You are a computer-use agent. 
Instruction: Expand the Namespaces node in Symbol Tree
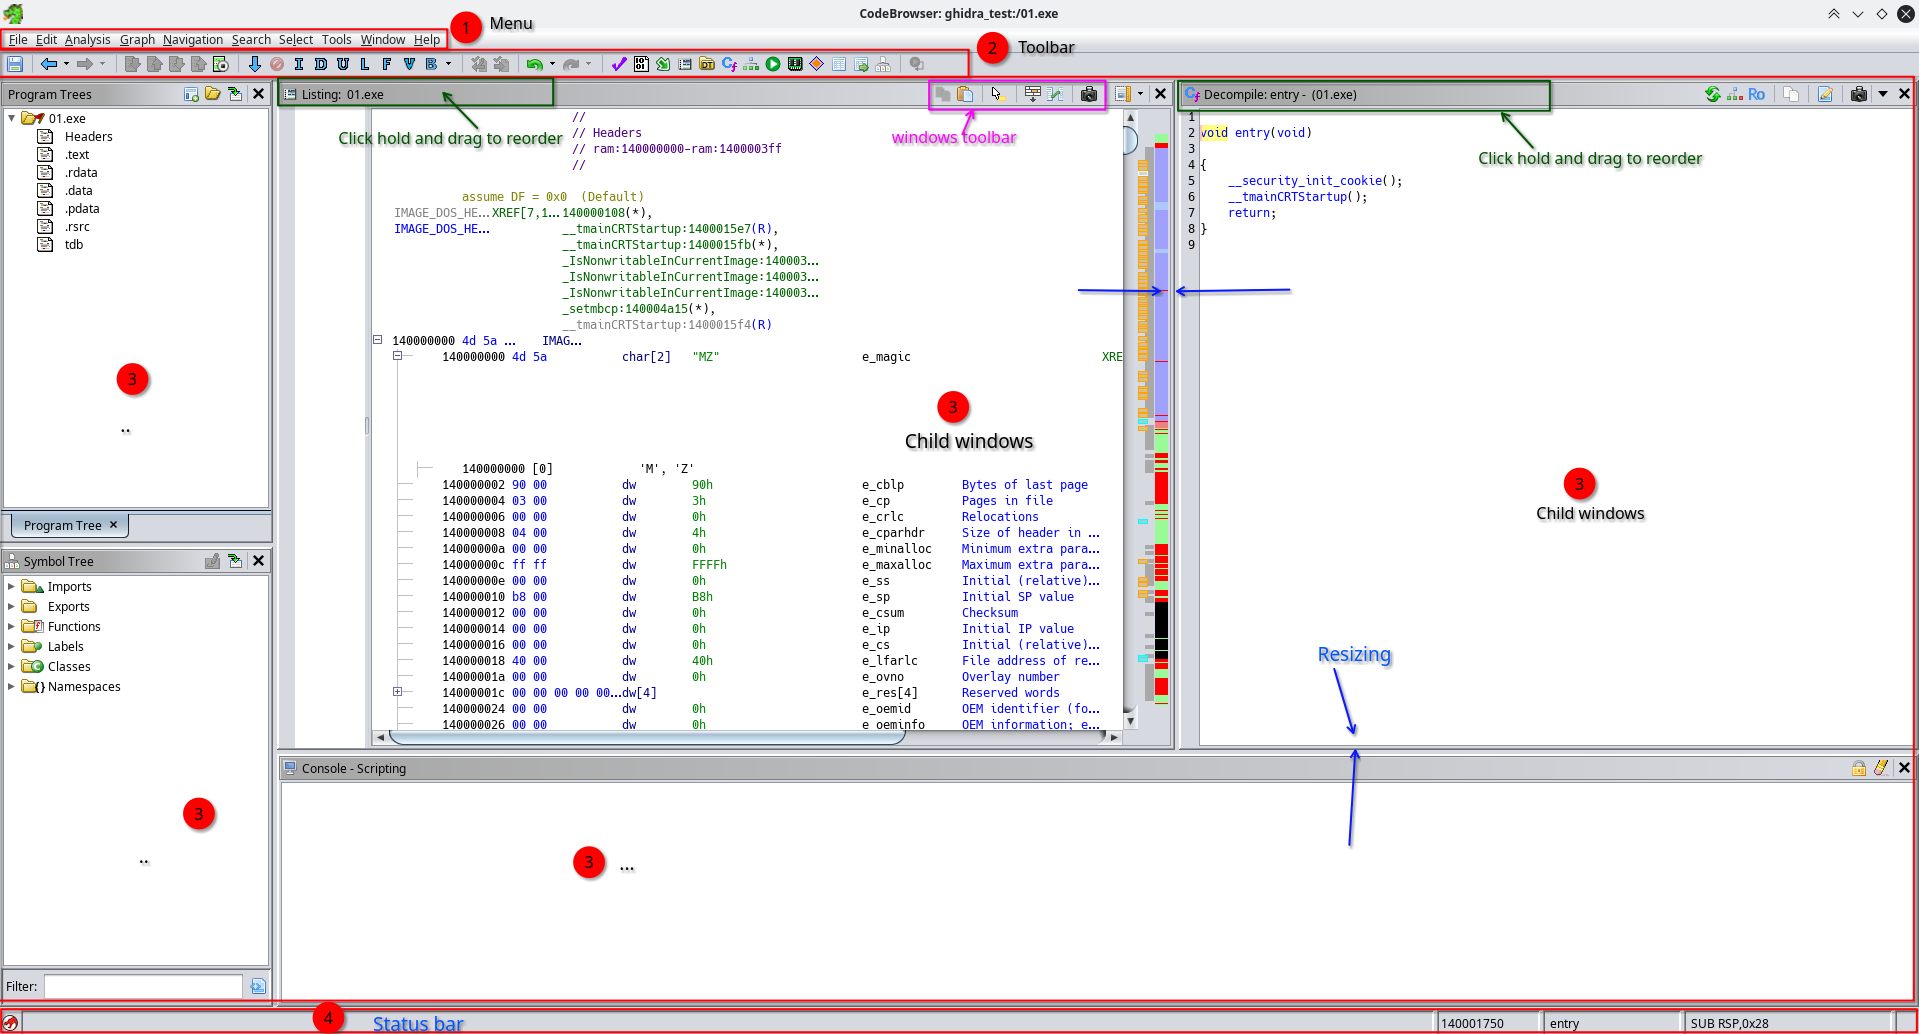click(11, 687)
